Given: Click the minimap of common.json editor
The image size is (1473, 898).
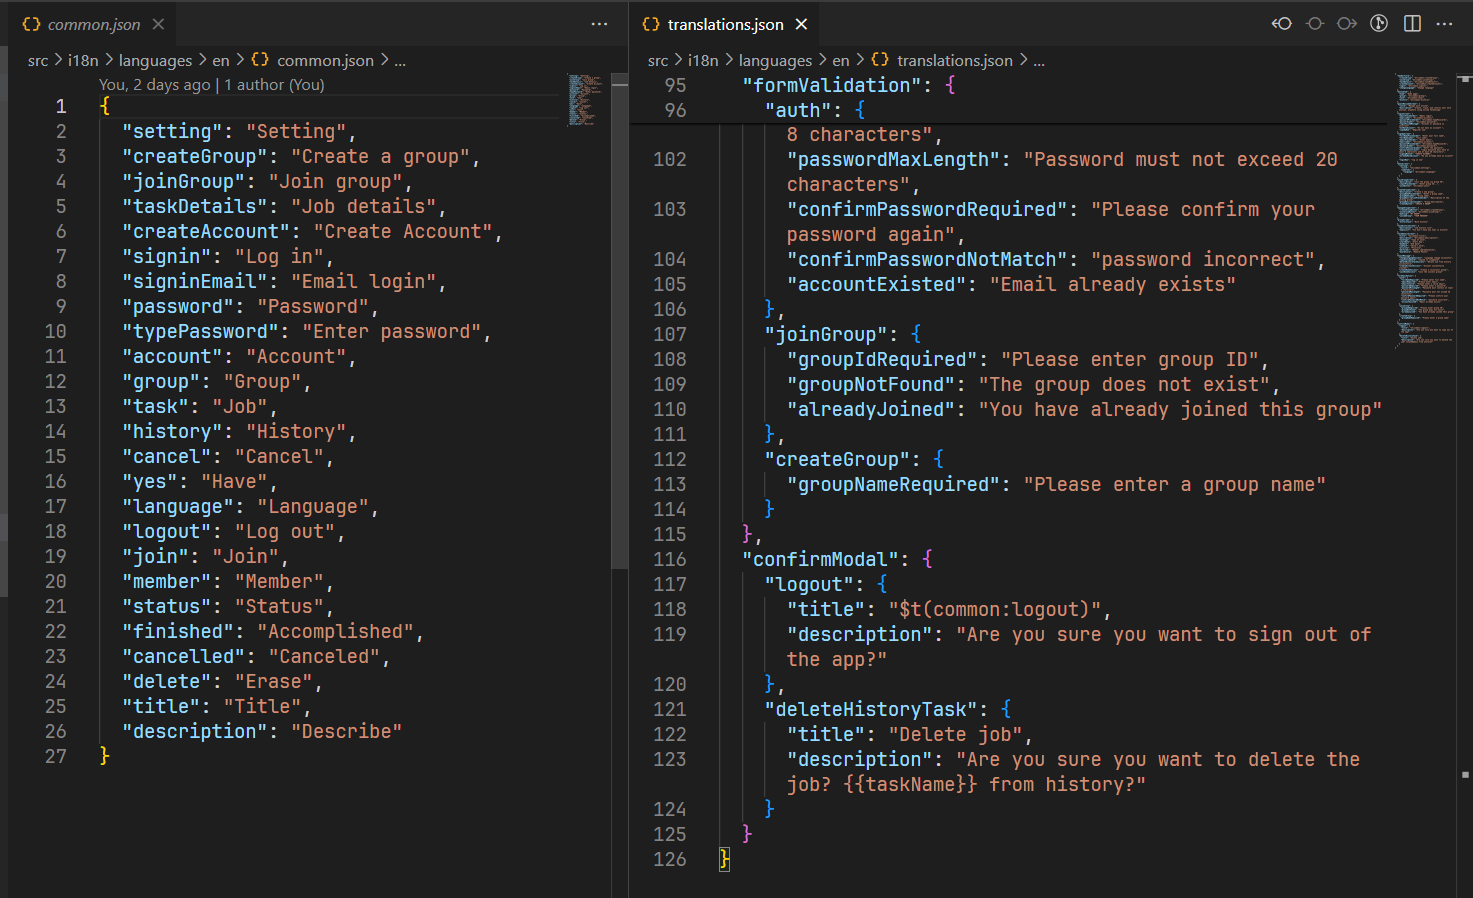Looking at the screenshot, I should point(584,99).
